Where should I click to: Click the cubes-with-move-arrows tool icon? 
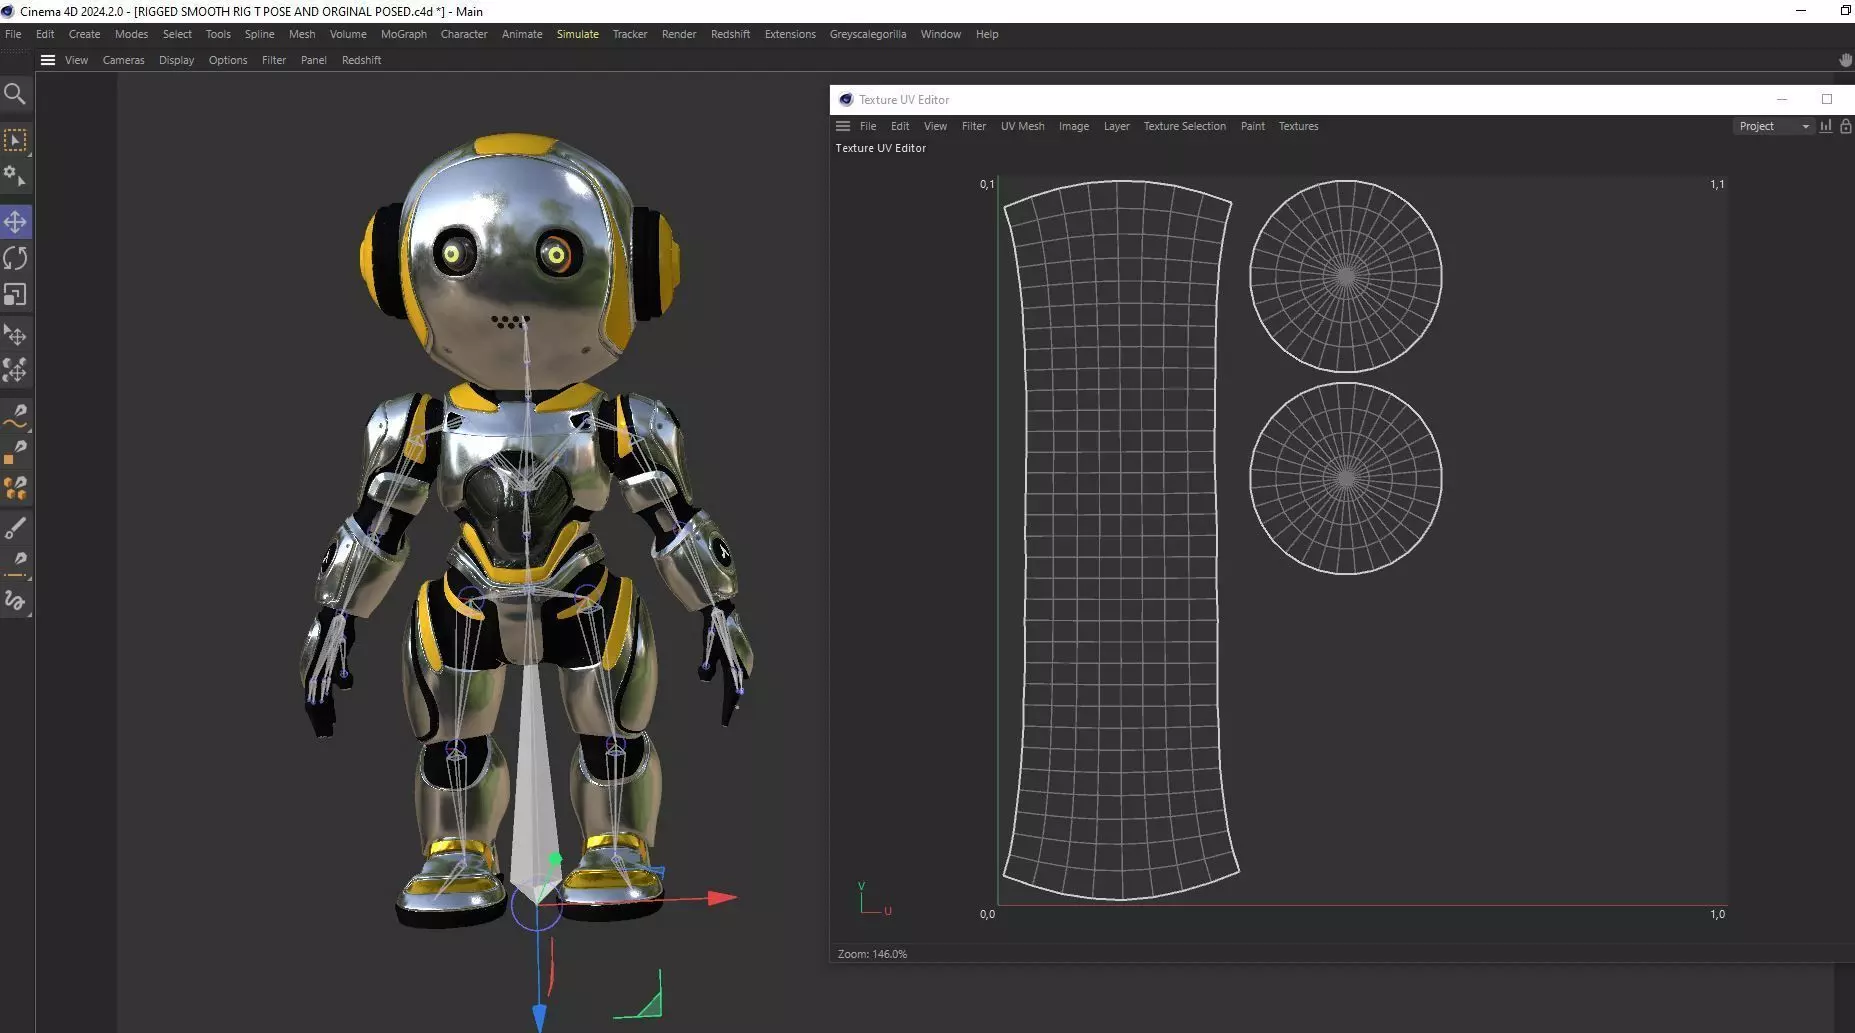click(15, 371)
